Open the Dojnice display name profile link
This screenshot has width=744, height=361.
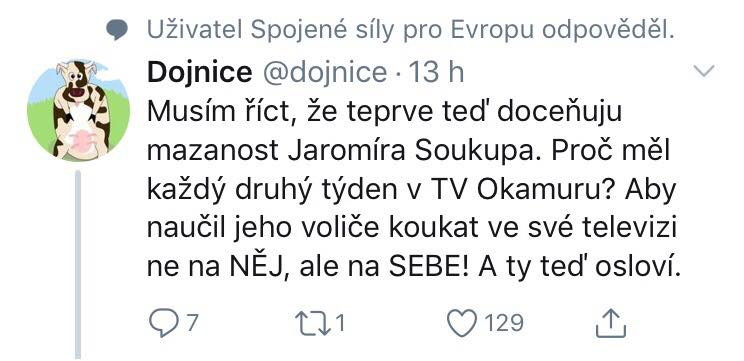200,73
